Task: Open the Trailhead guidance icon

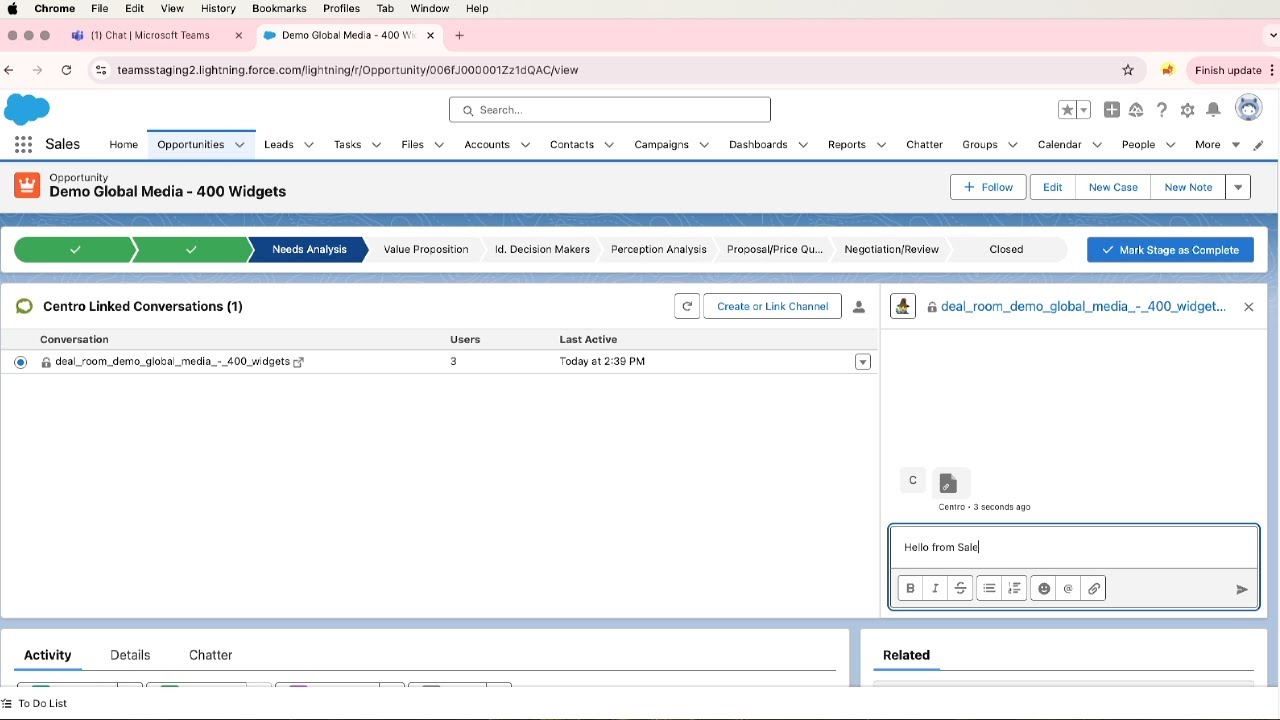Action: [1136, 110]
